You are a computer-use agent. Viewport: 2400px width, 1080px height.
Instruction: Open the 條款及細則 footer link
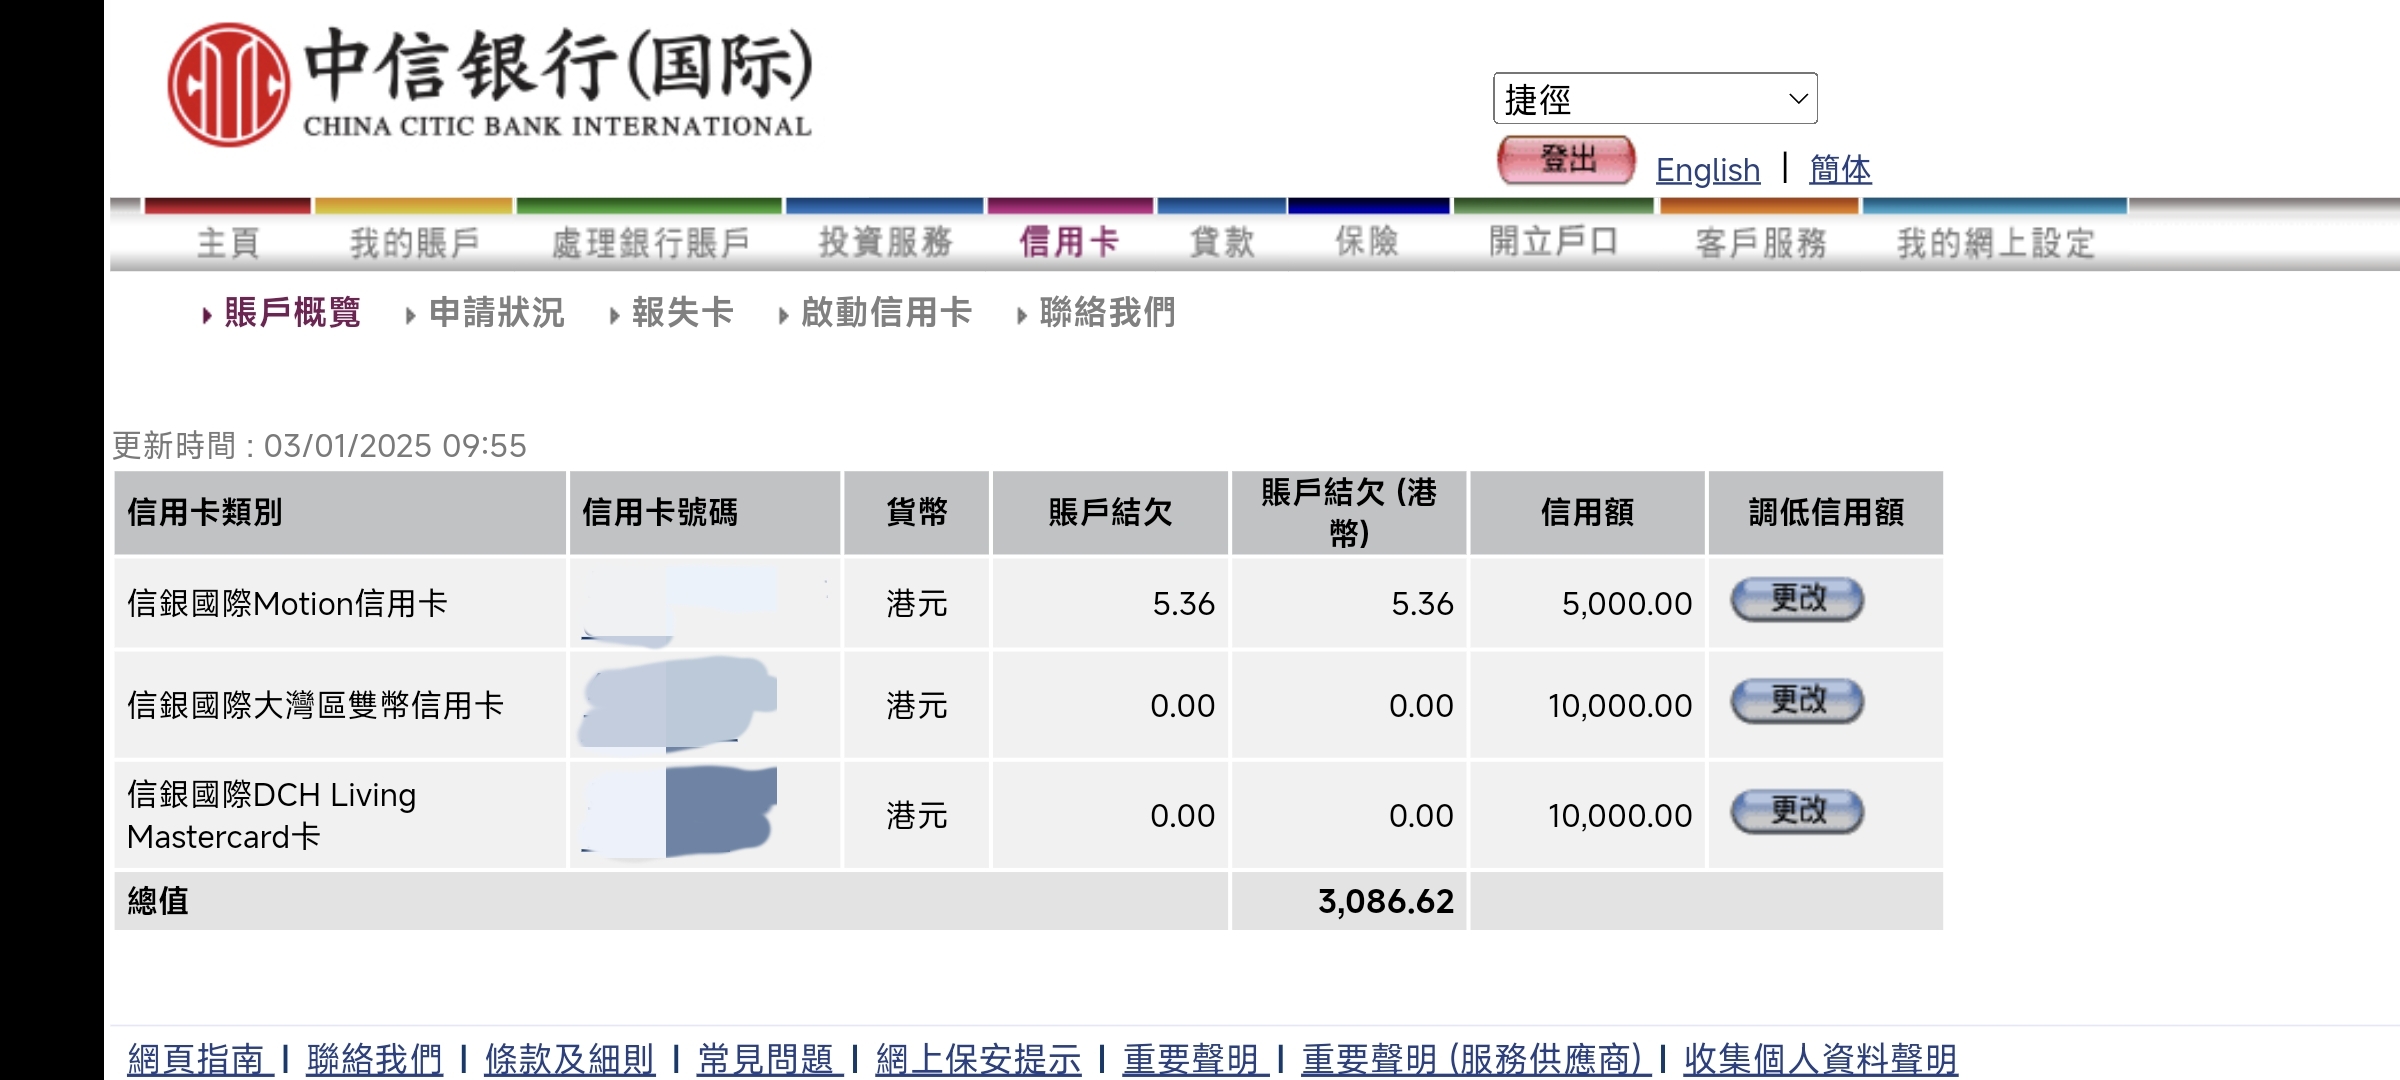point(570,1059)
